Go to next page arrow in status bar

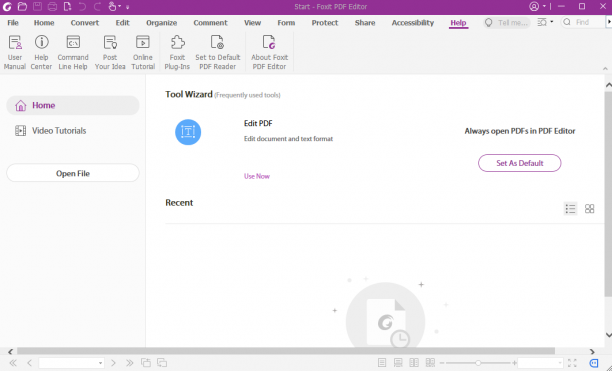(113, 363)
